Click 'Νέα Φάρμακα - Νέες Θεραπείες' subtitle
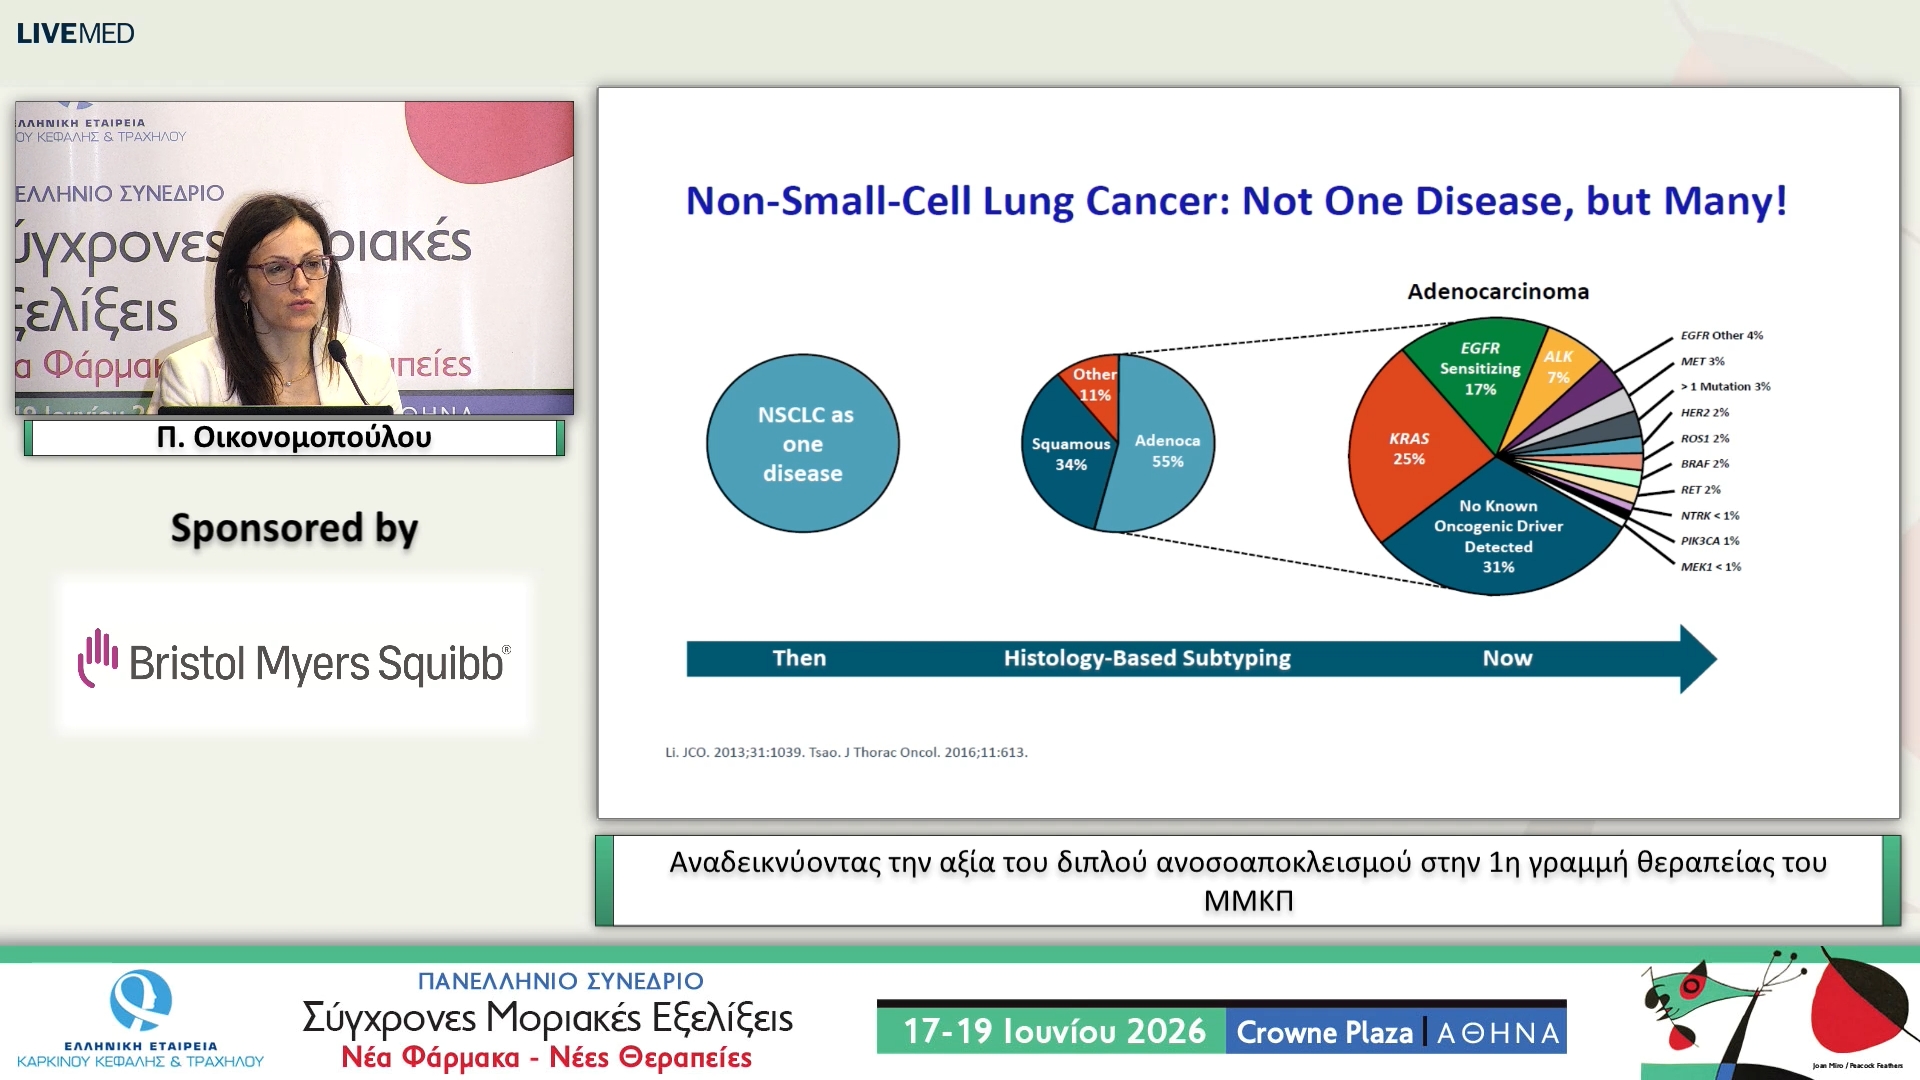Screen dimensions: 1920x1080 point(546,1057)
